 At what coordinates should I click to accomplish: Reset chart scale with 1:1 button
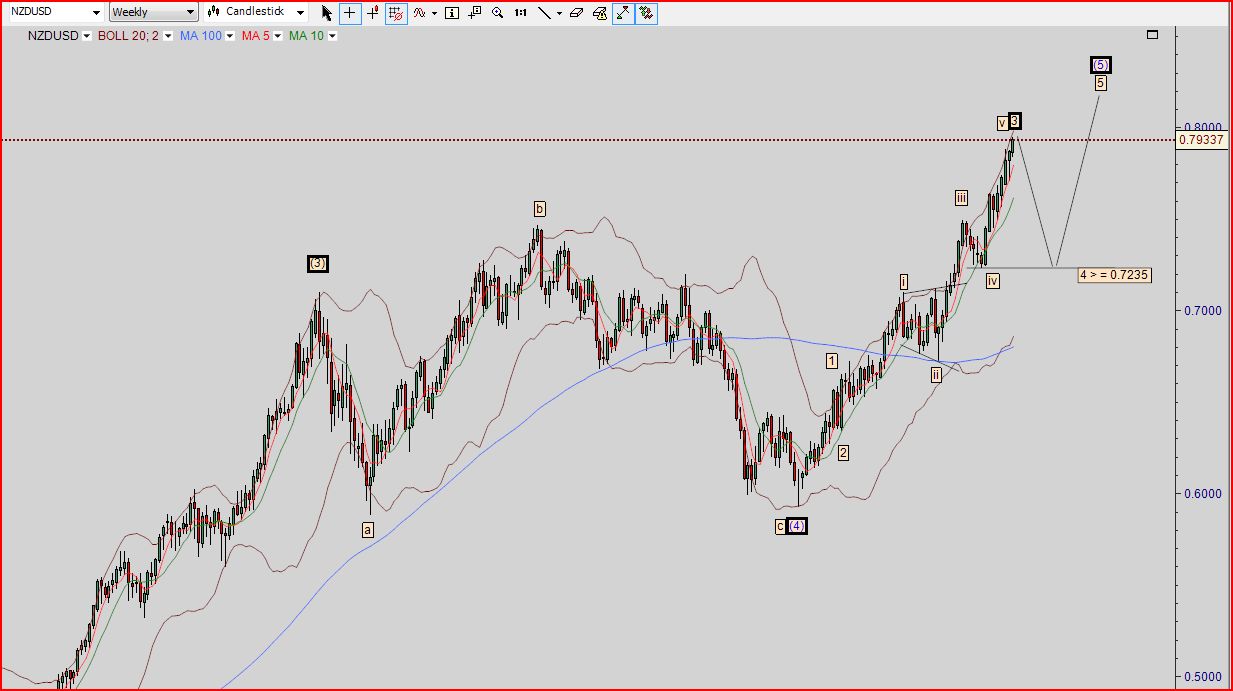[521, 13]
